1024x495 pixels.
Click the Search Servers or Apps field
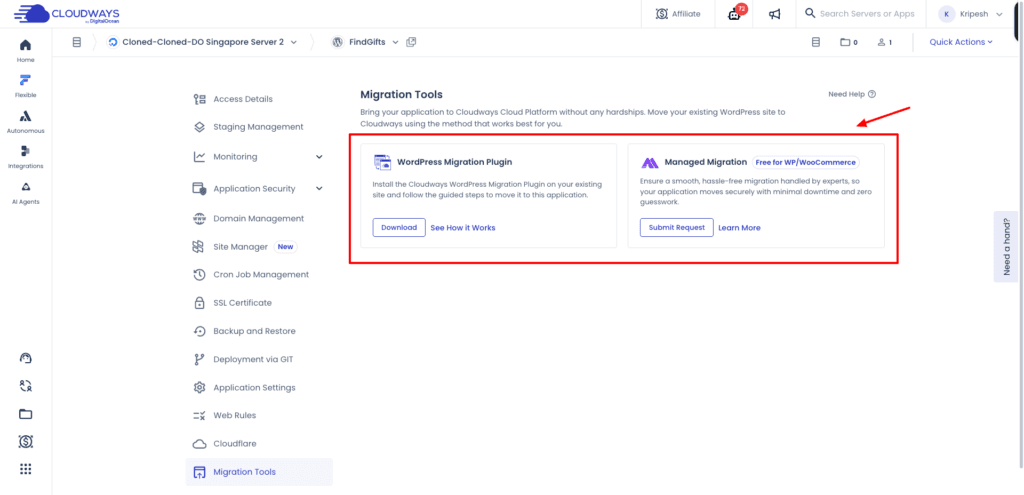point(861,14)
